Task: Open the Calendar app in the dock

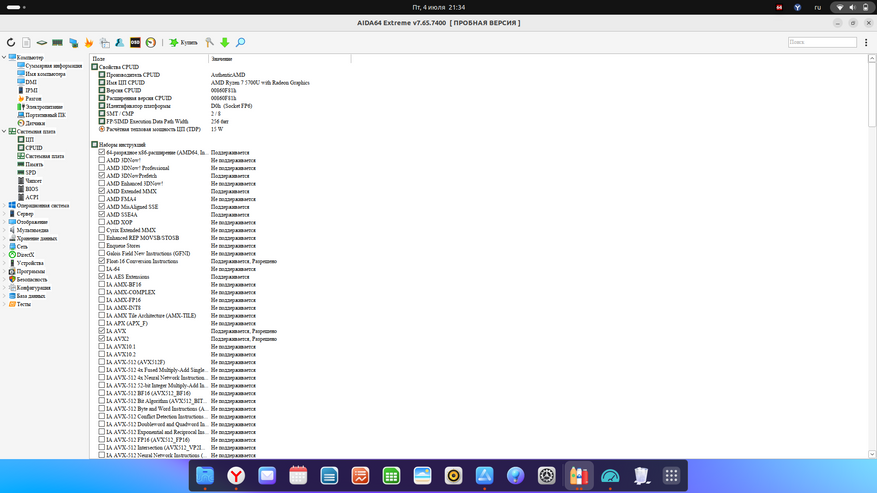Action: [298, 476]
